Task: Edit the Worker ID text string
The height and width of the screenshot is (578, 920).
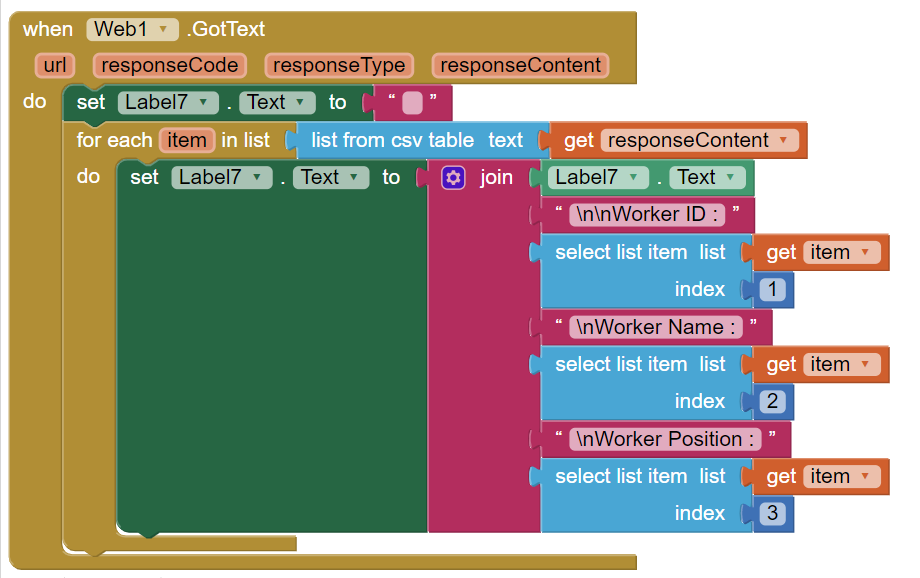Action: [x=645, y=215]
